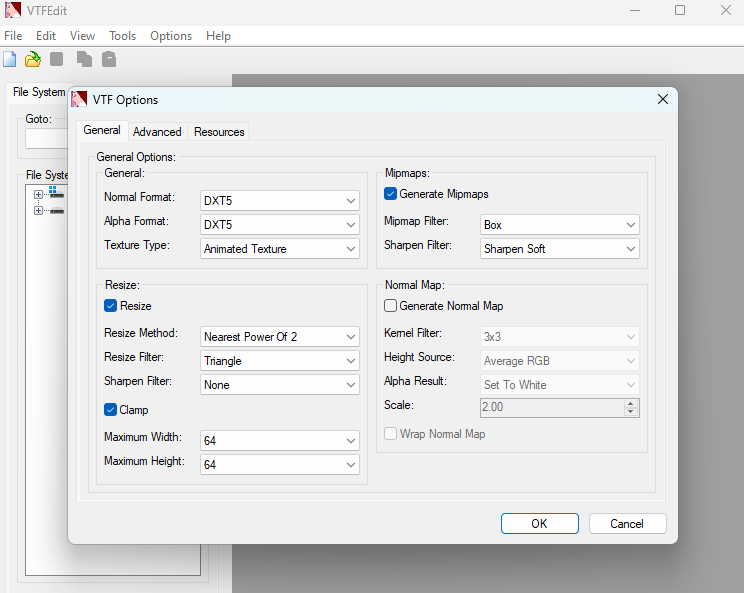Click the Open folder toolbar icon

(33, 59)
